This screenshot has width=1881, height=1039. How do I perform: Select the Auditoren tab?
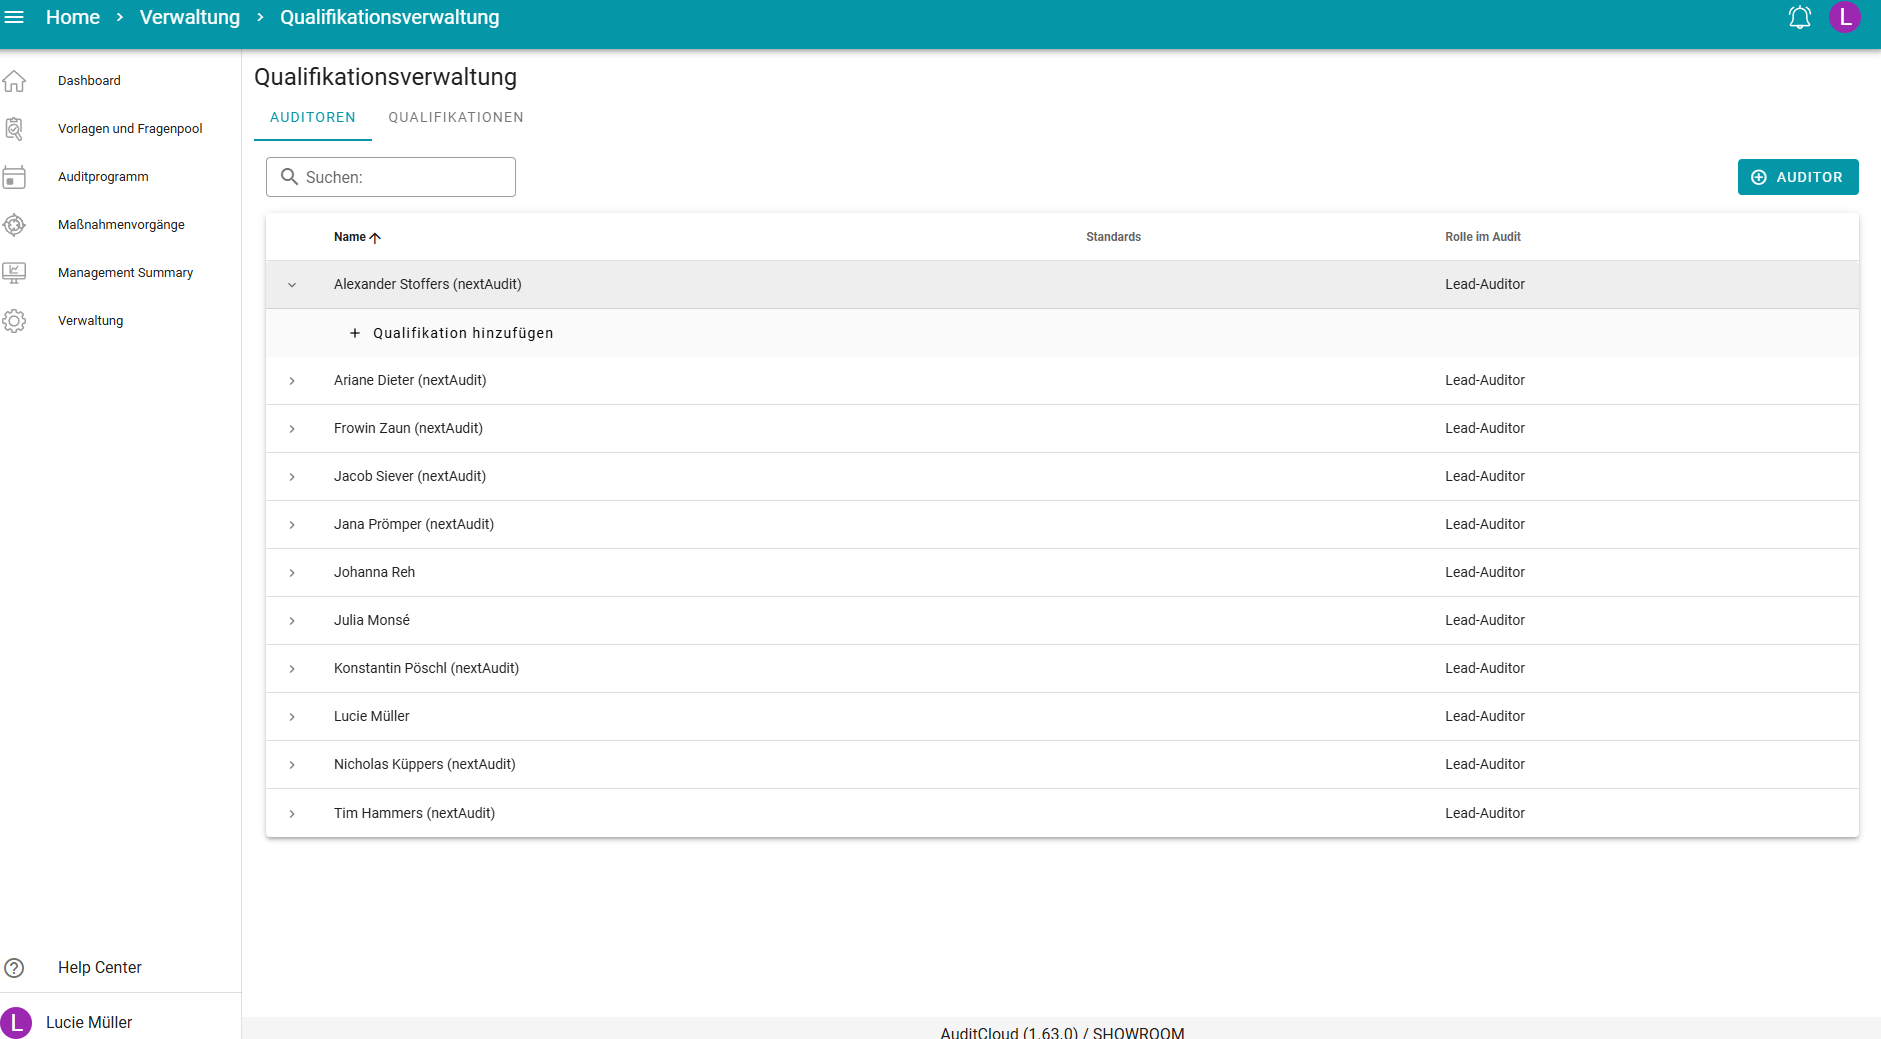(x=313, y=117)
